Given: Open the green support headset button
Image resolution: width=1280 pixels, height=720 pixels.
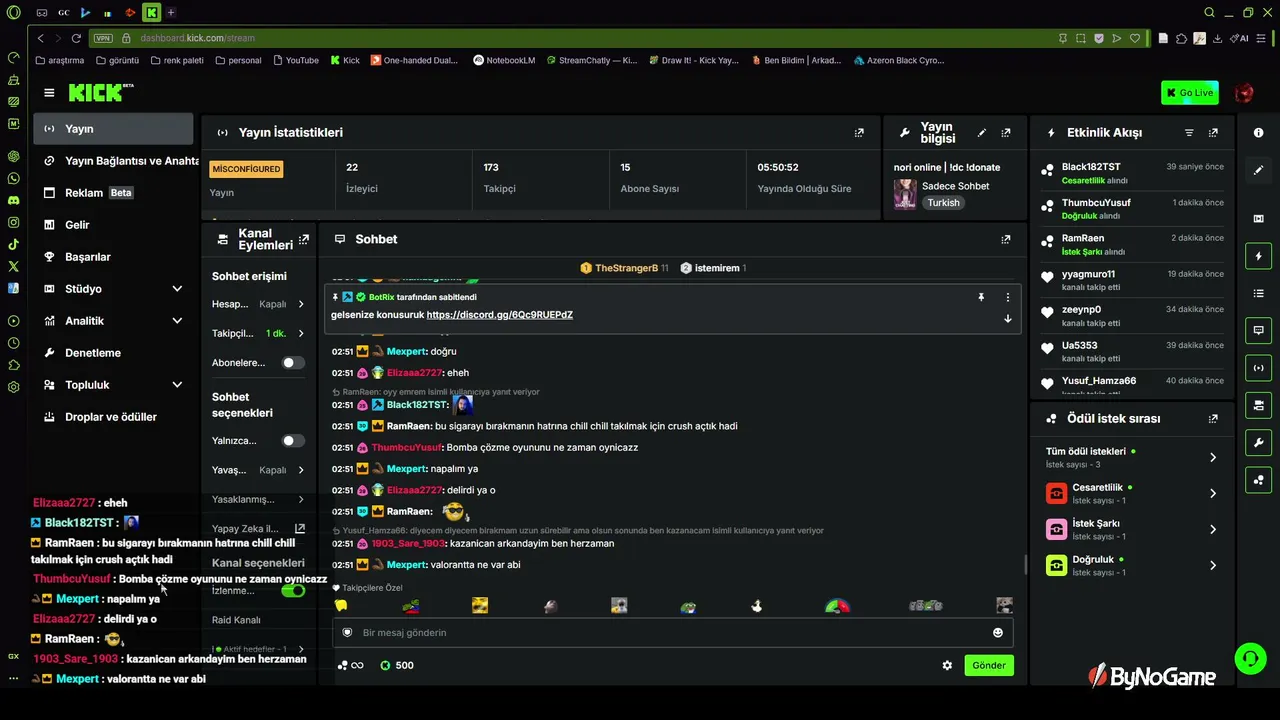Looking at the screenshot, I should [x=1250, y=658].
